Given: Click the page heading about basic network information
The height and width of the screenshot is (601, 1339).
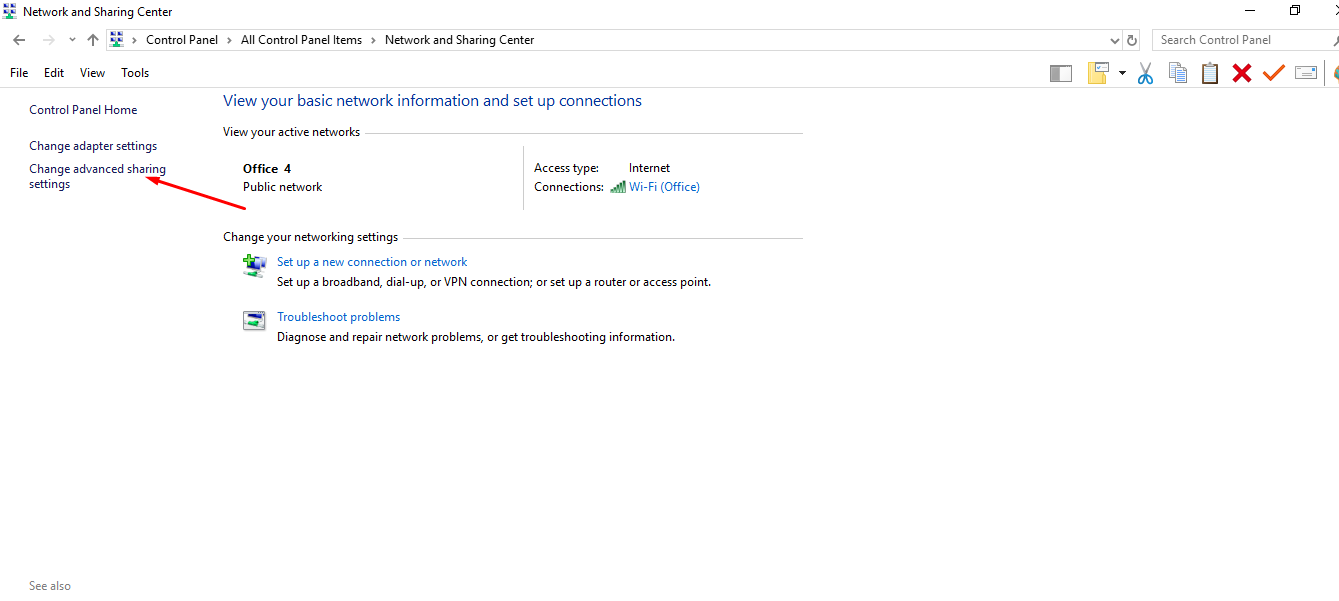Looking at the screenshot, I should tap(432, 101).
